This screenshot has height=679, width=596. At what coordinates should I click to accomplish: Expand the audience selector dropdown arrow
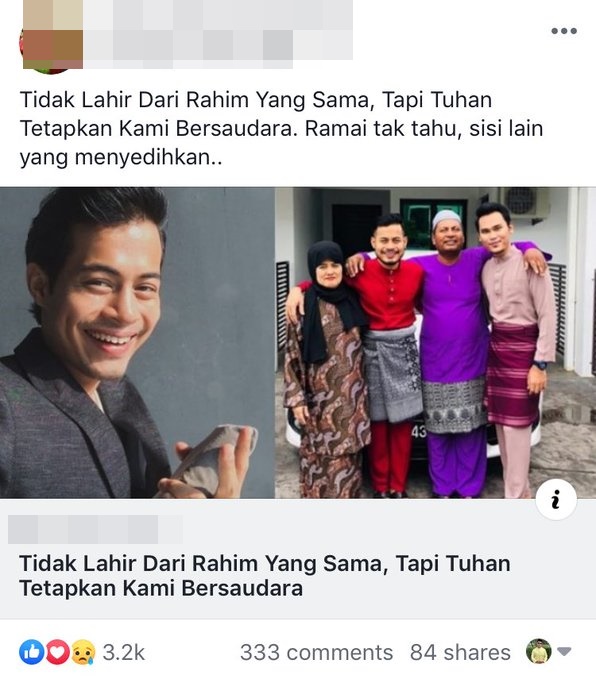pyautogui.click(x=564, y=651)
